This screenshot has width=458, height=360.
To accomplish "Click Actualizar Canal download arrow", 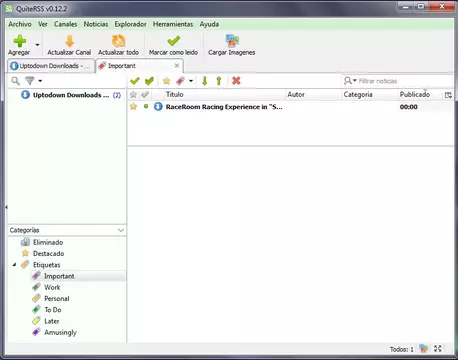I will pos(69,41).
